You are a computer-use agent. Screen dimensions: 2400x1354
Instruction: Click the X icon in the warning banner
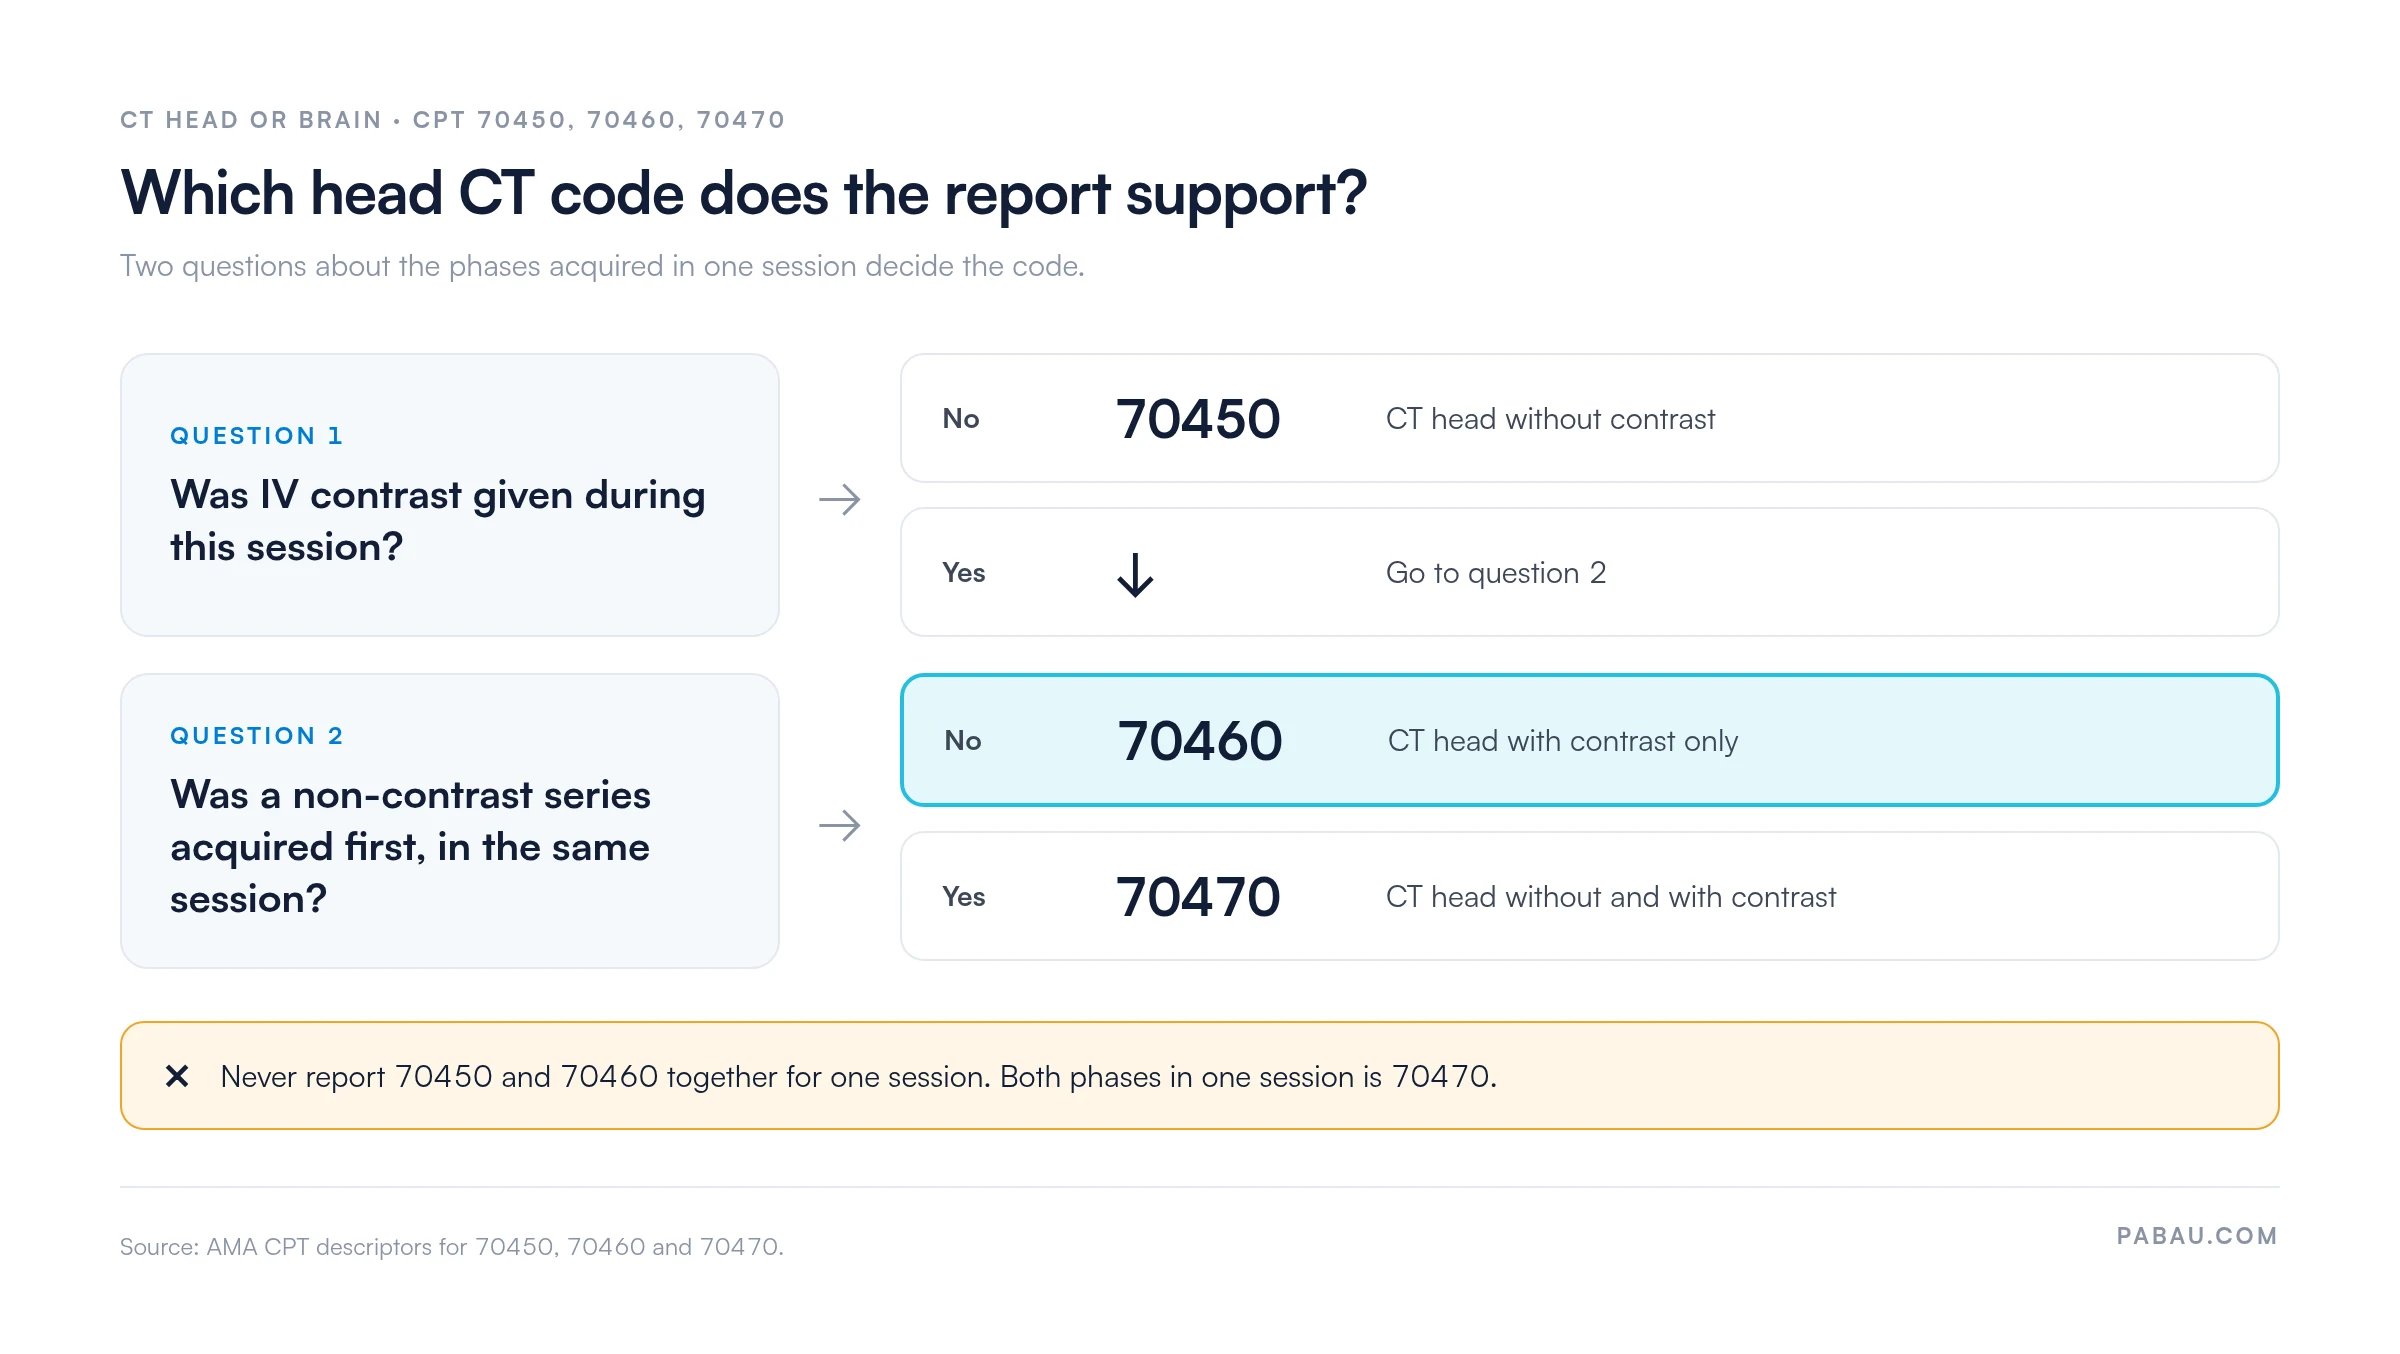(177, 1076)
